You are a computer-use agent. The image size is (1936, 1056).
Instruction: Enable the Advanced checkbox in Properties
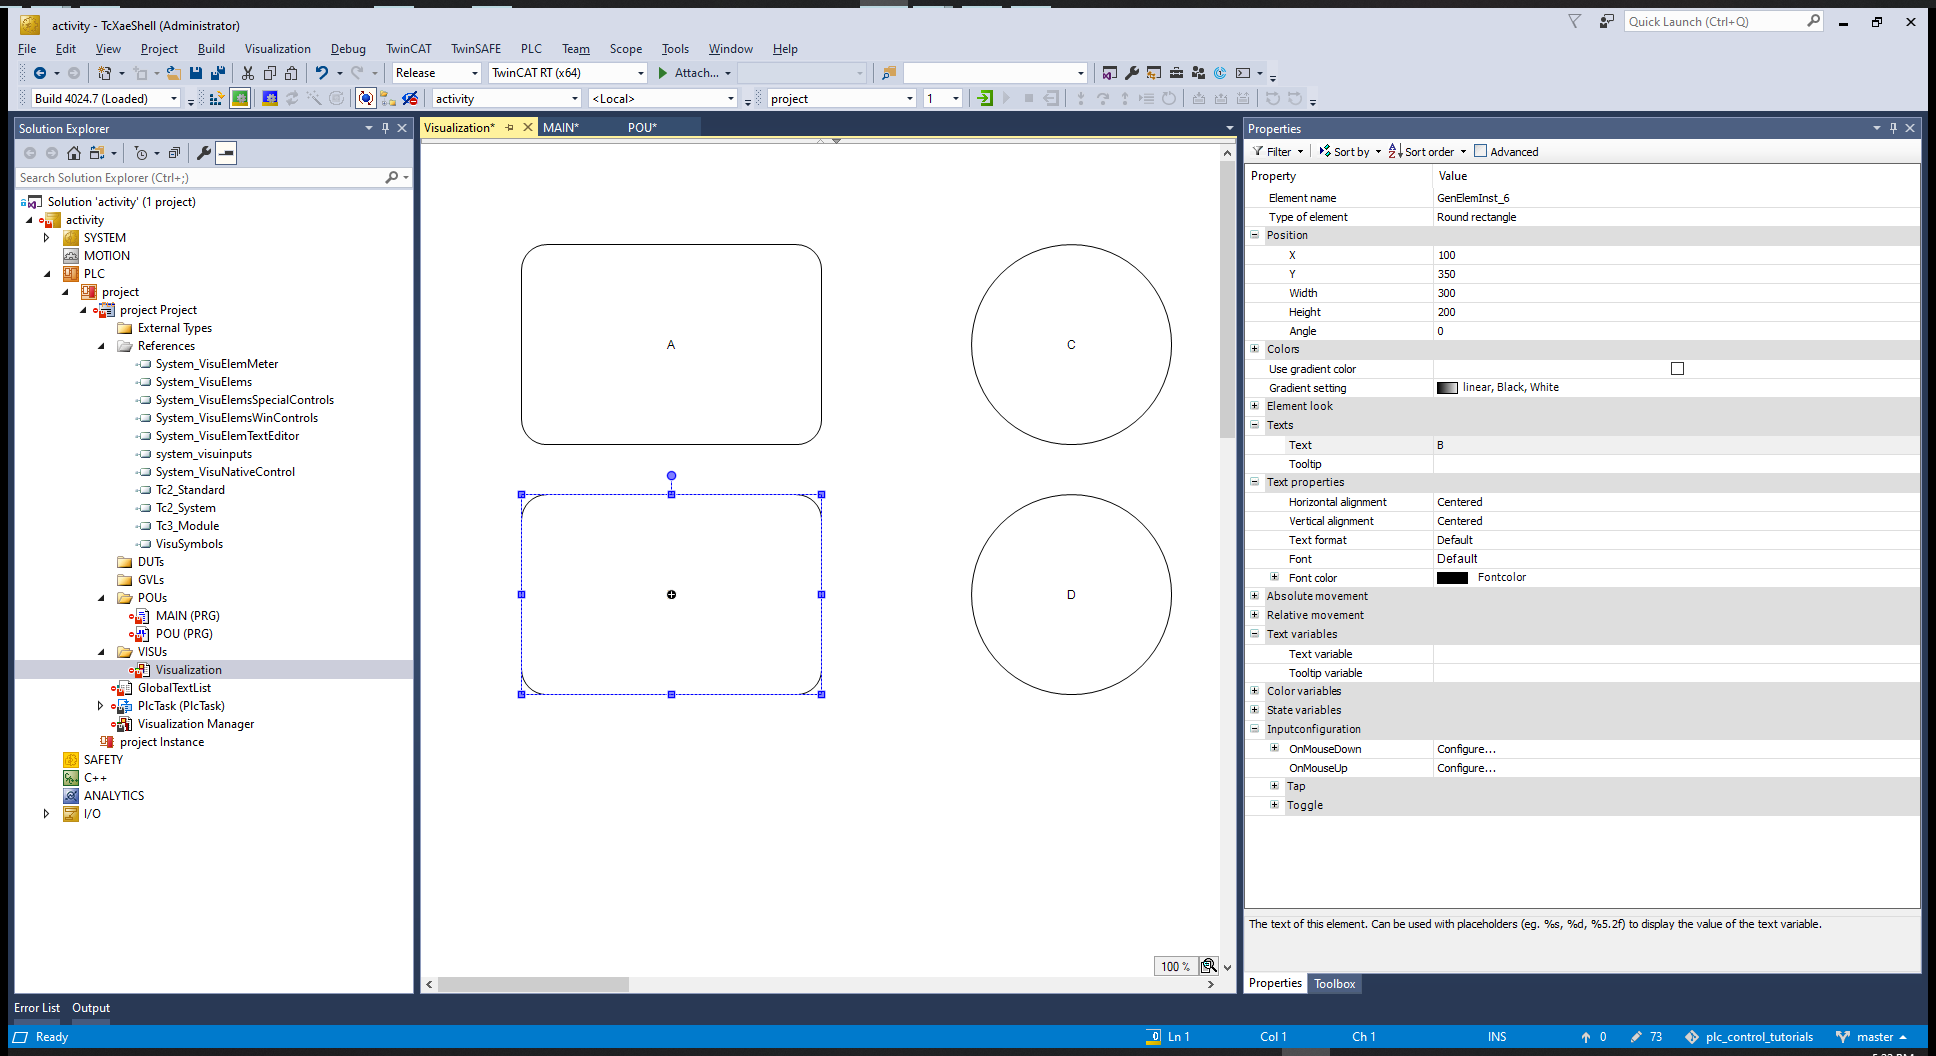click(1481, 152)
